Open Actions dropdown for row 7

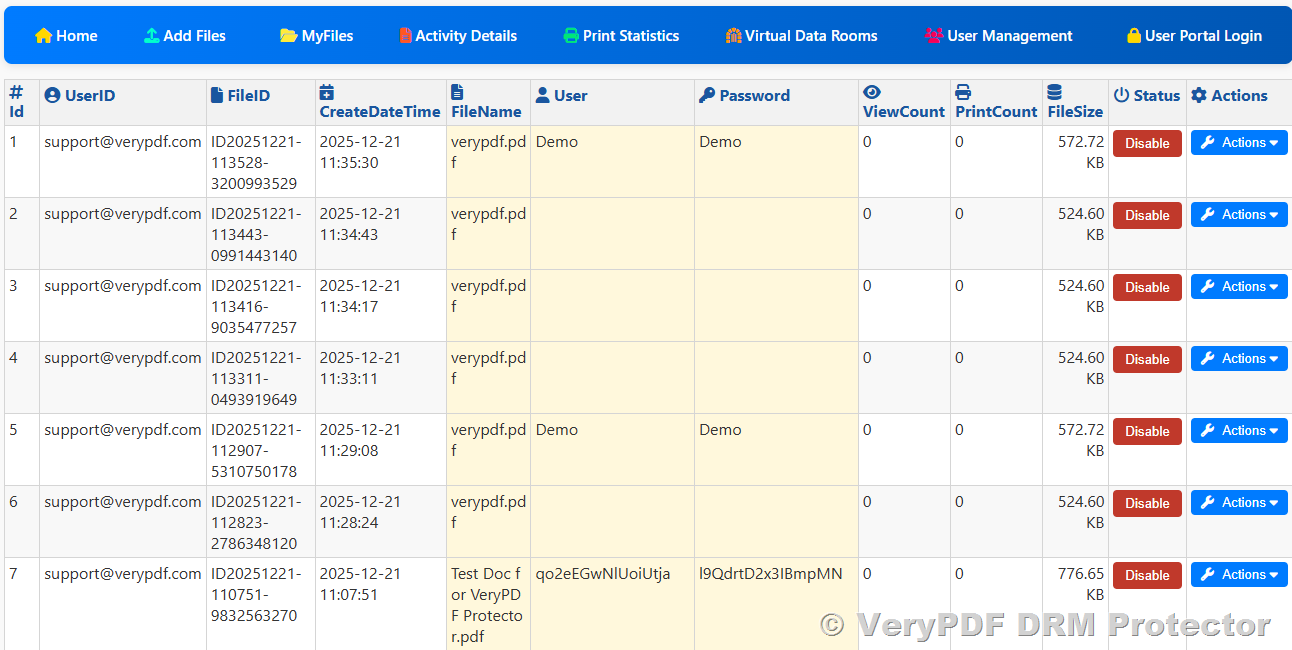1239,575
